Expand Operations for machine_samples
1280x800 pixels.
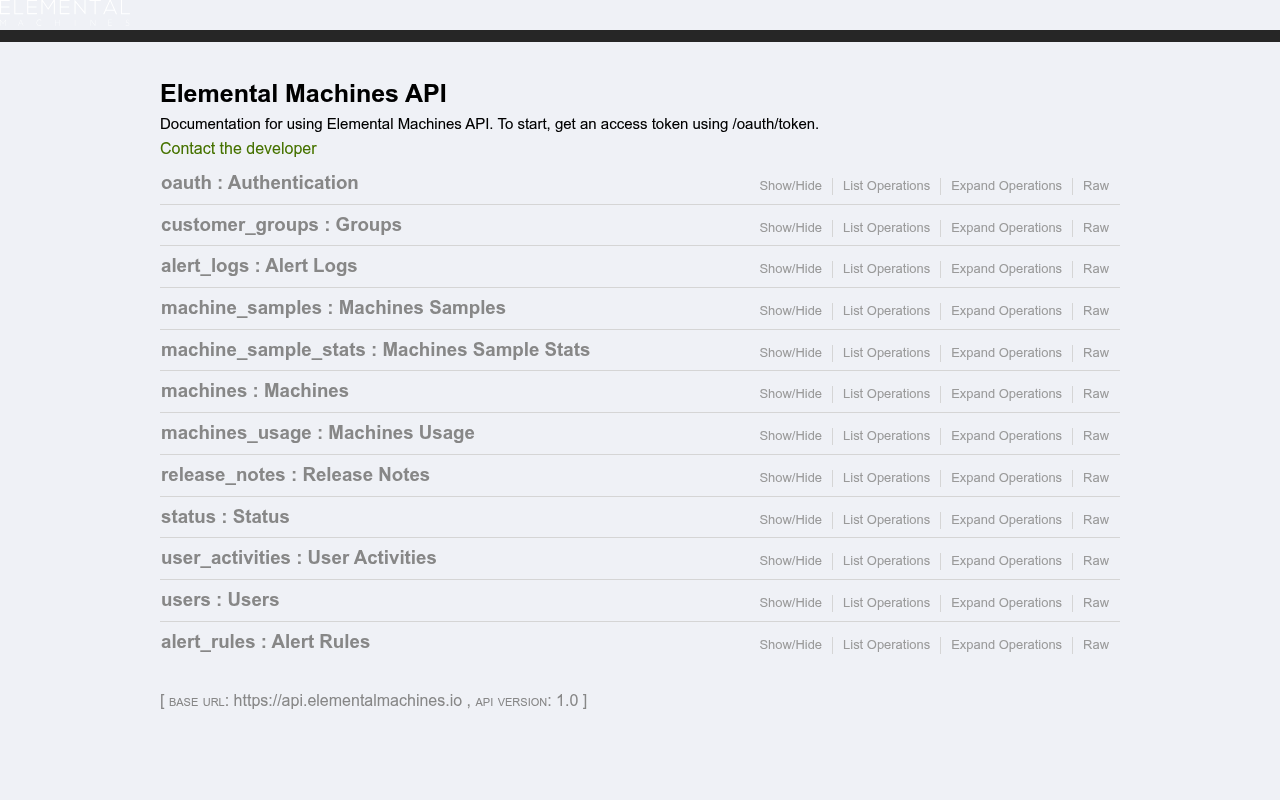(1006, 311)
